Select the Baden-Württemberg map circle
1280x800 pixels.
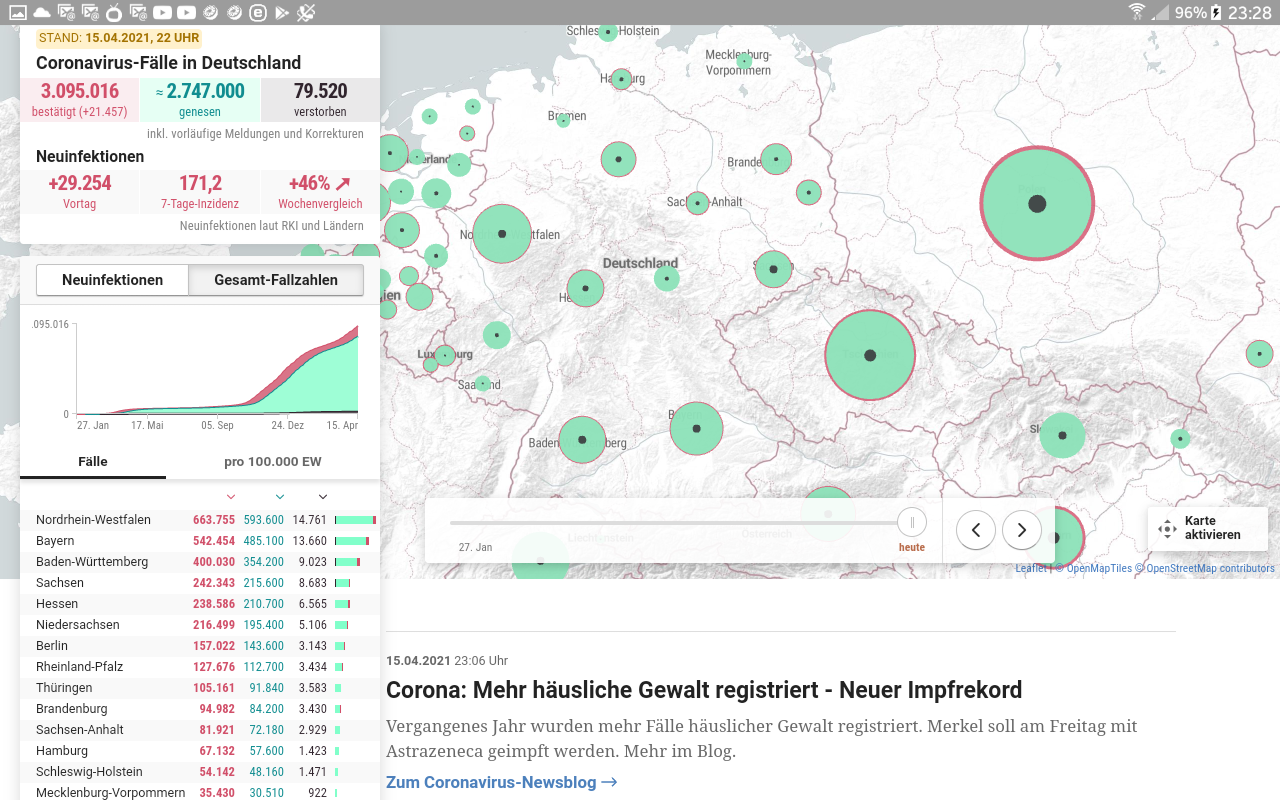582,440
